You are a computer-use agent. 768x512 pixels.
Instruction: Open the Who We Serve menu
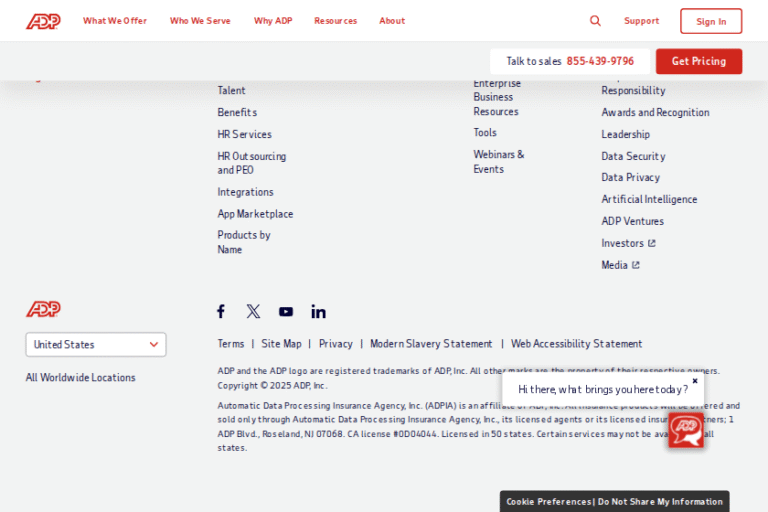tap(200, 21)
